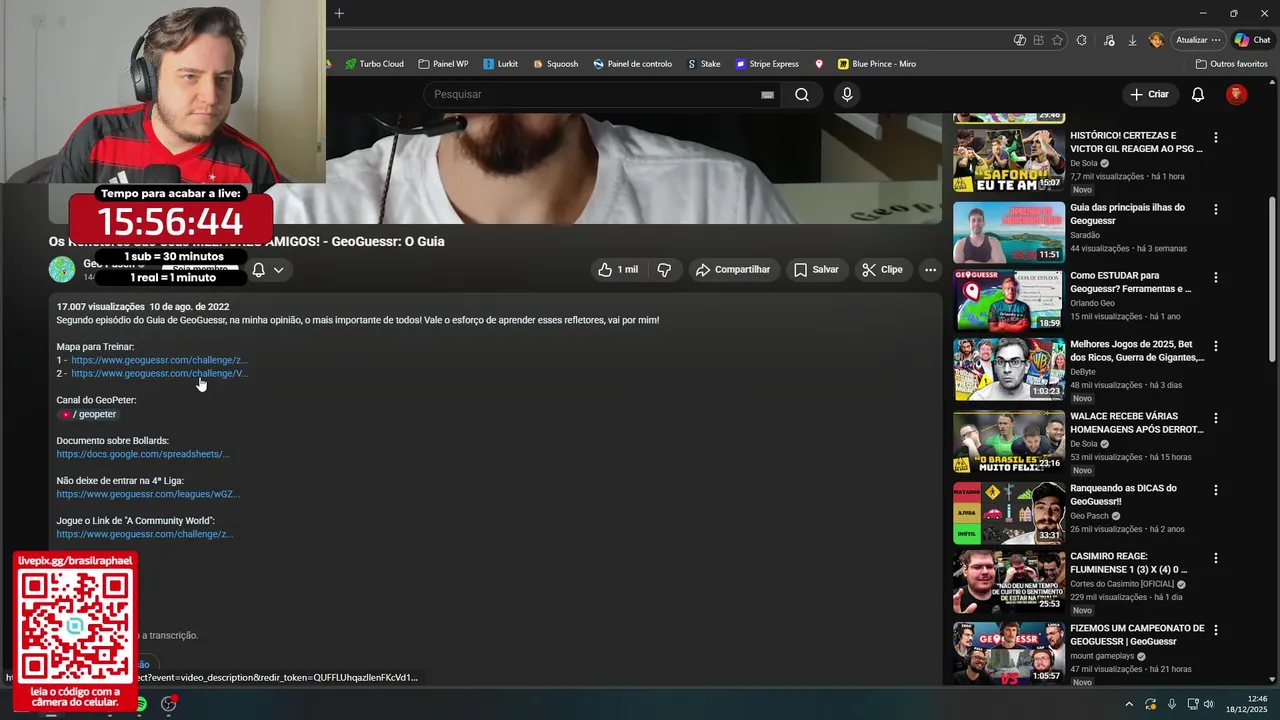Open Squoosh bookmark

[555, 64]
